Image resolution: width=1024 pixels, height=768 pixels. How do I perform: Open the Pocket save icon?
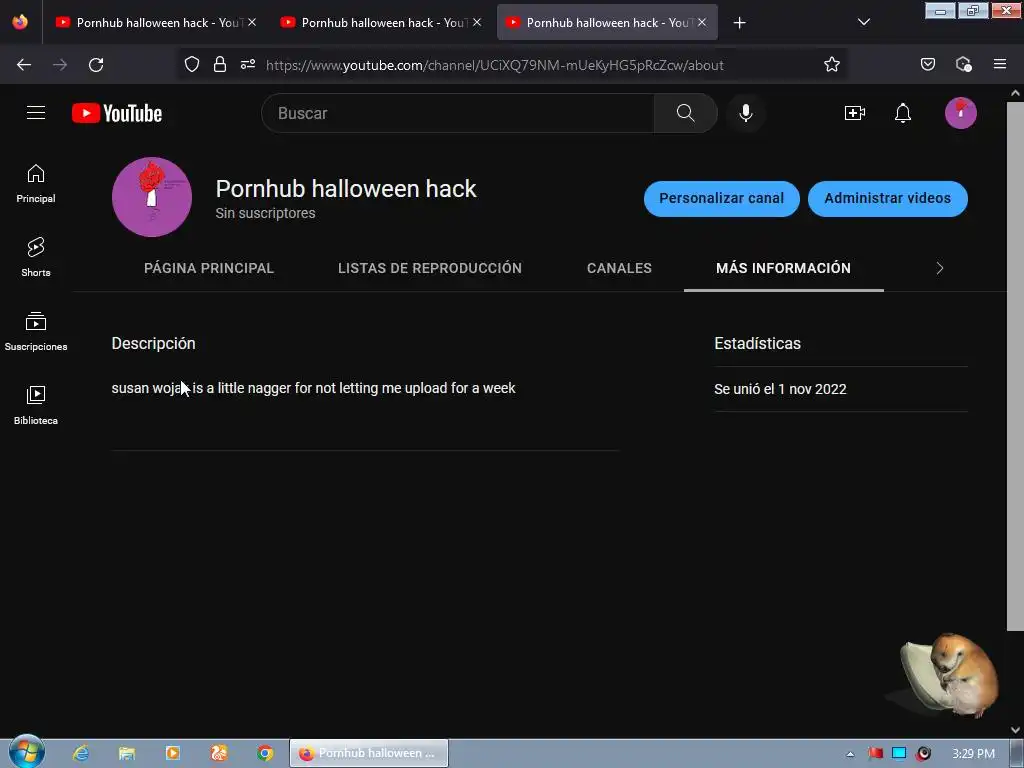pos(927,65)
